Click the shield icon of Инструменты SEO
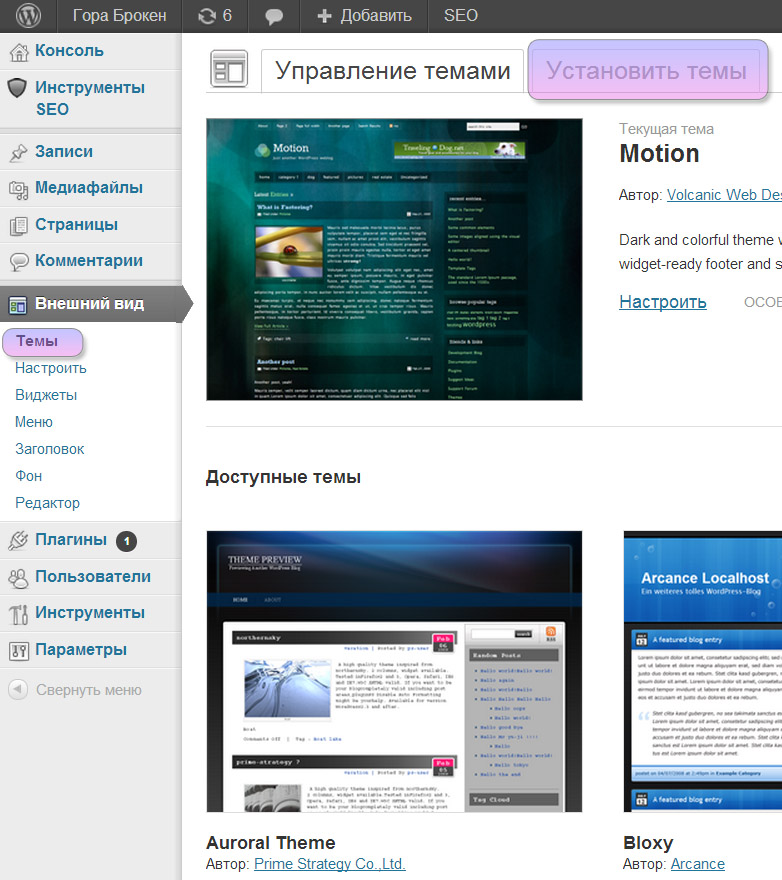 click(x=17, y=88)
